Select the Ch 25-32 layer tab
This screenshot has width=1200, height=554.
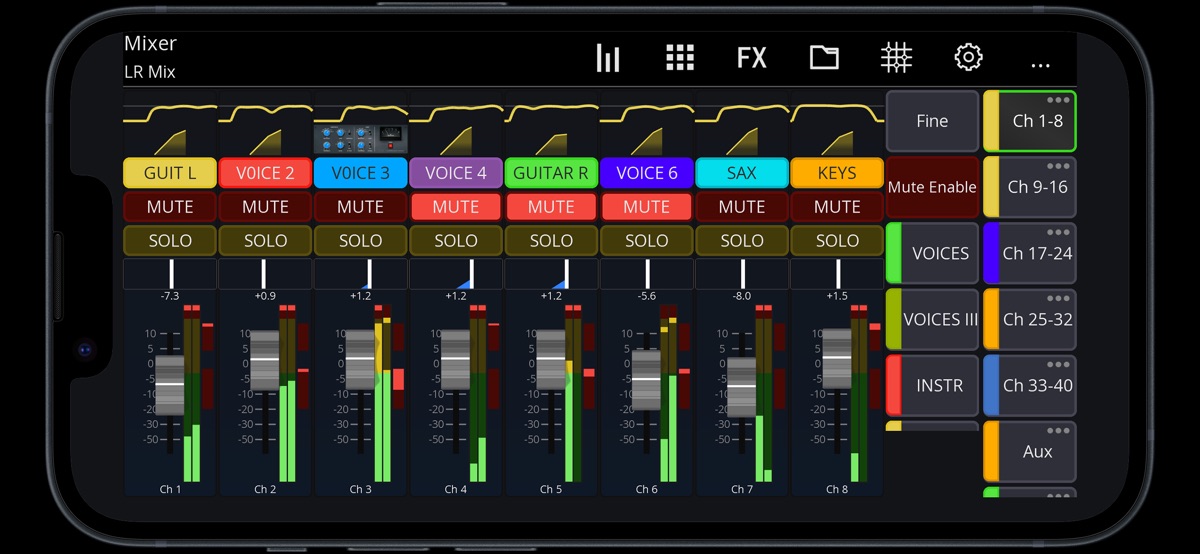coord(1037,320)
